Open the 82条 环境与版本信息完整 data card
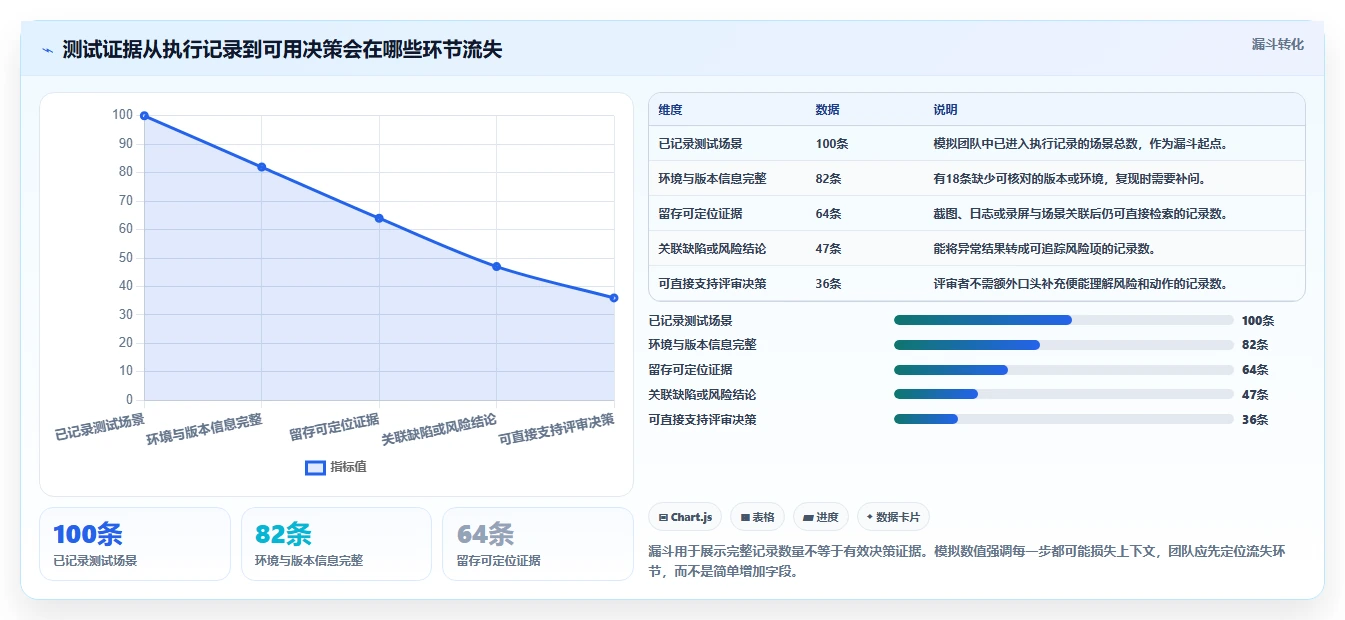The height and width of the screenshot is (620, 1345). (x=336, y=544)
